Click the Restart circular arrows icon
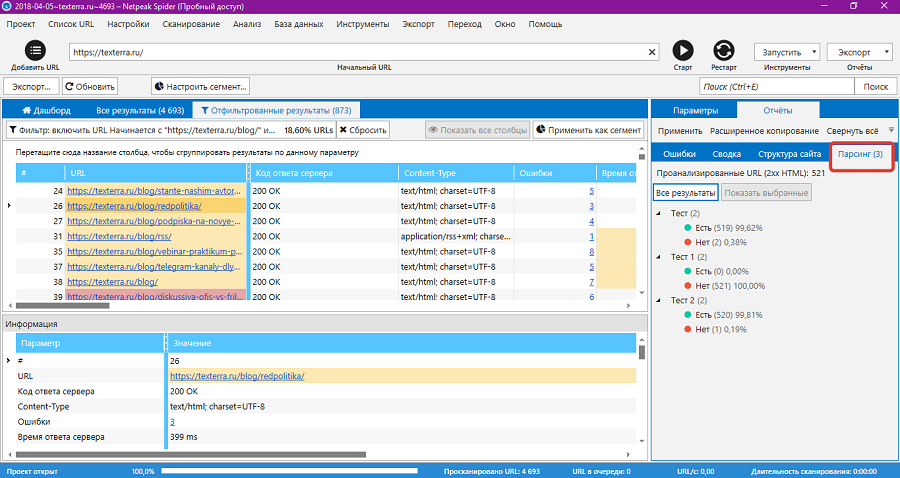Viewport: 900px width, 478px height. [x=723, y=50]
